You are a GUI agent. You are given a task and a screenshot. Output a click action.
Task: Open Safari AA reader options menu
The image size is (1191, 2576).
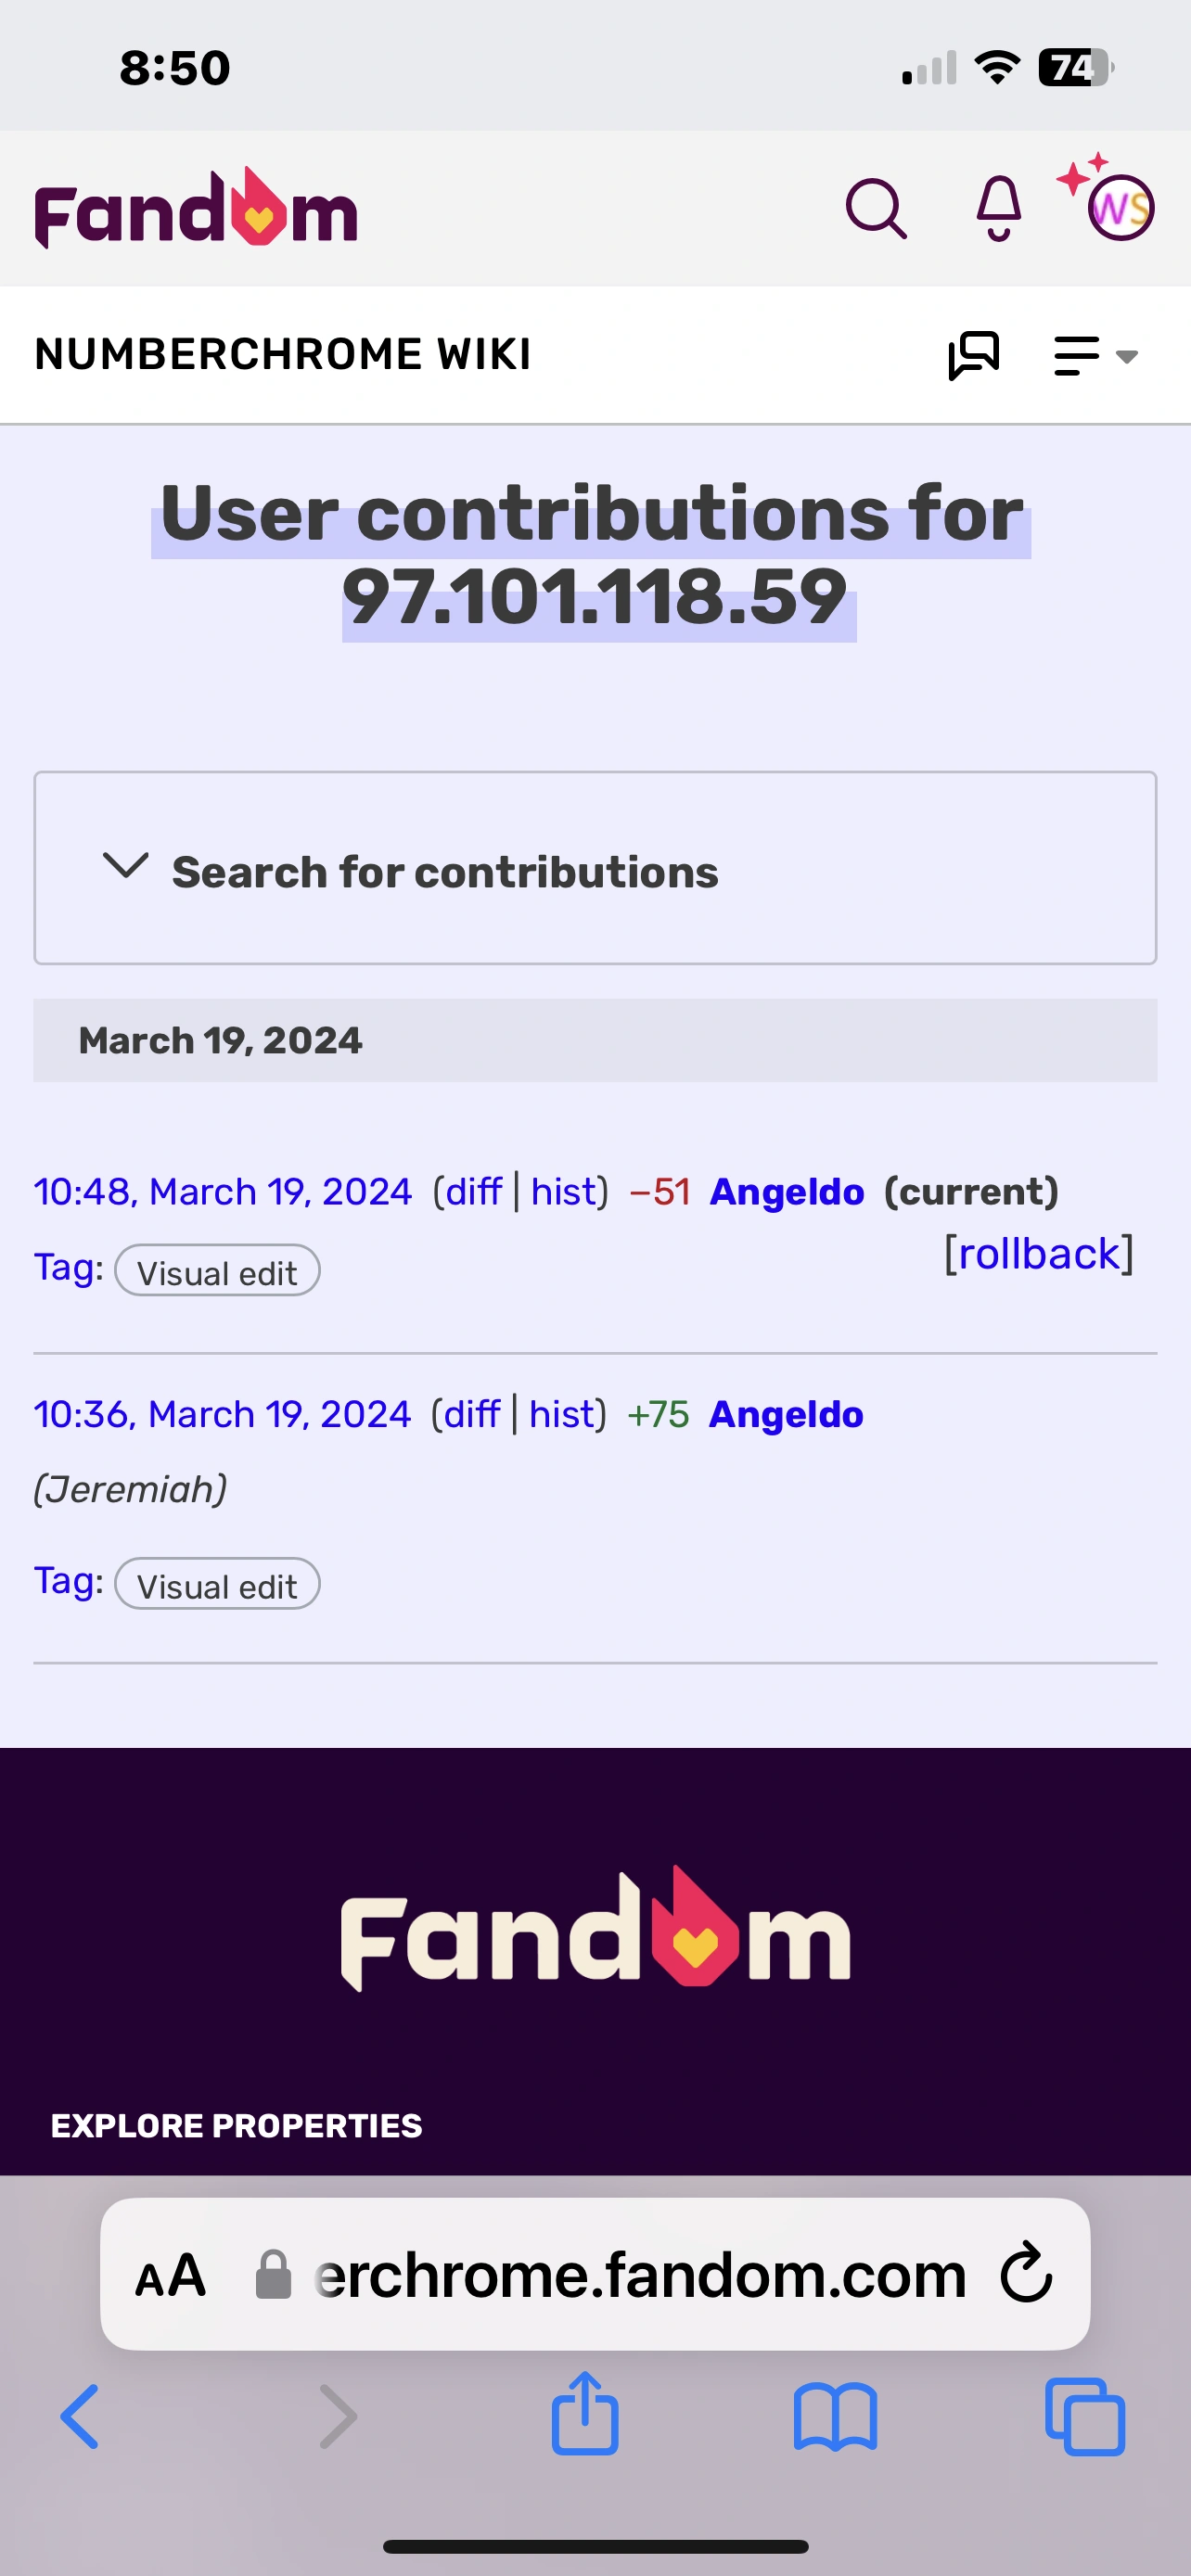171,2275
